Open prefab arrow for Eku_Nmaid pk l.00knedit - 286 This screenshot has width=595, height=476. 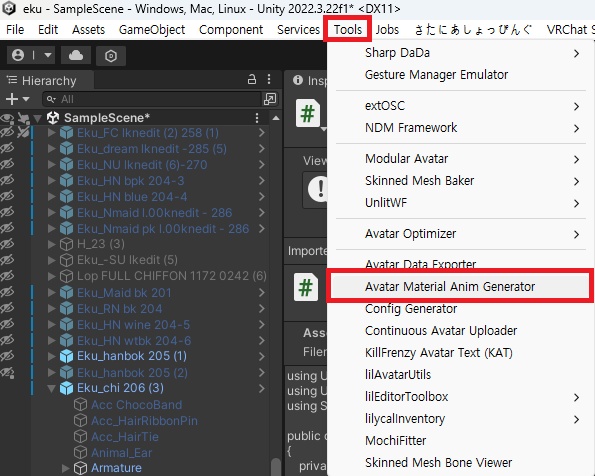(x=261, y=229)
